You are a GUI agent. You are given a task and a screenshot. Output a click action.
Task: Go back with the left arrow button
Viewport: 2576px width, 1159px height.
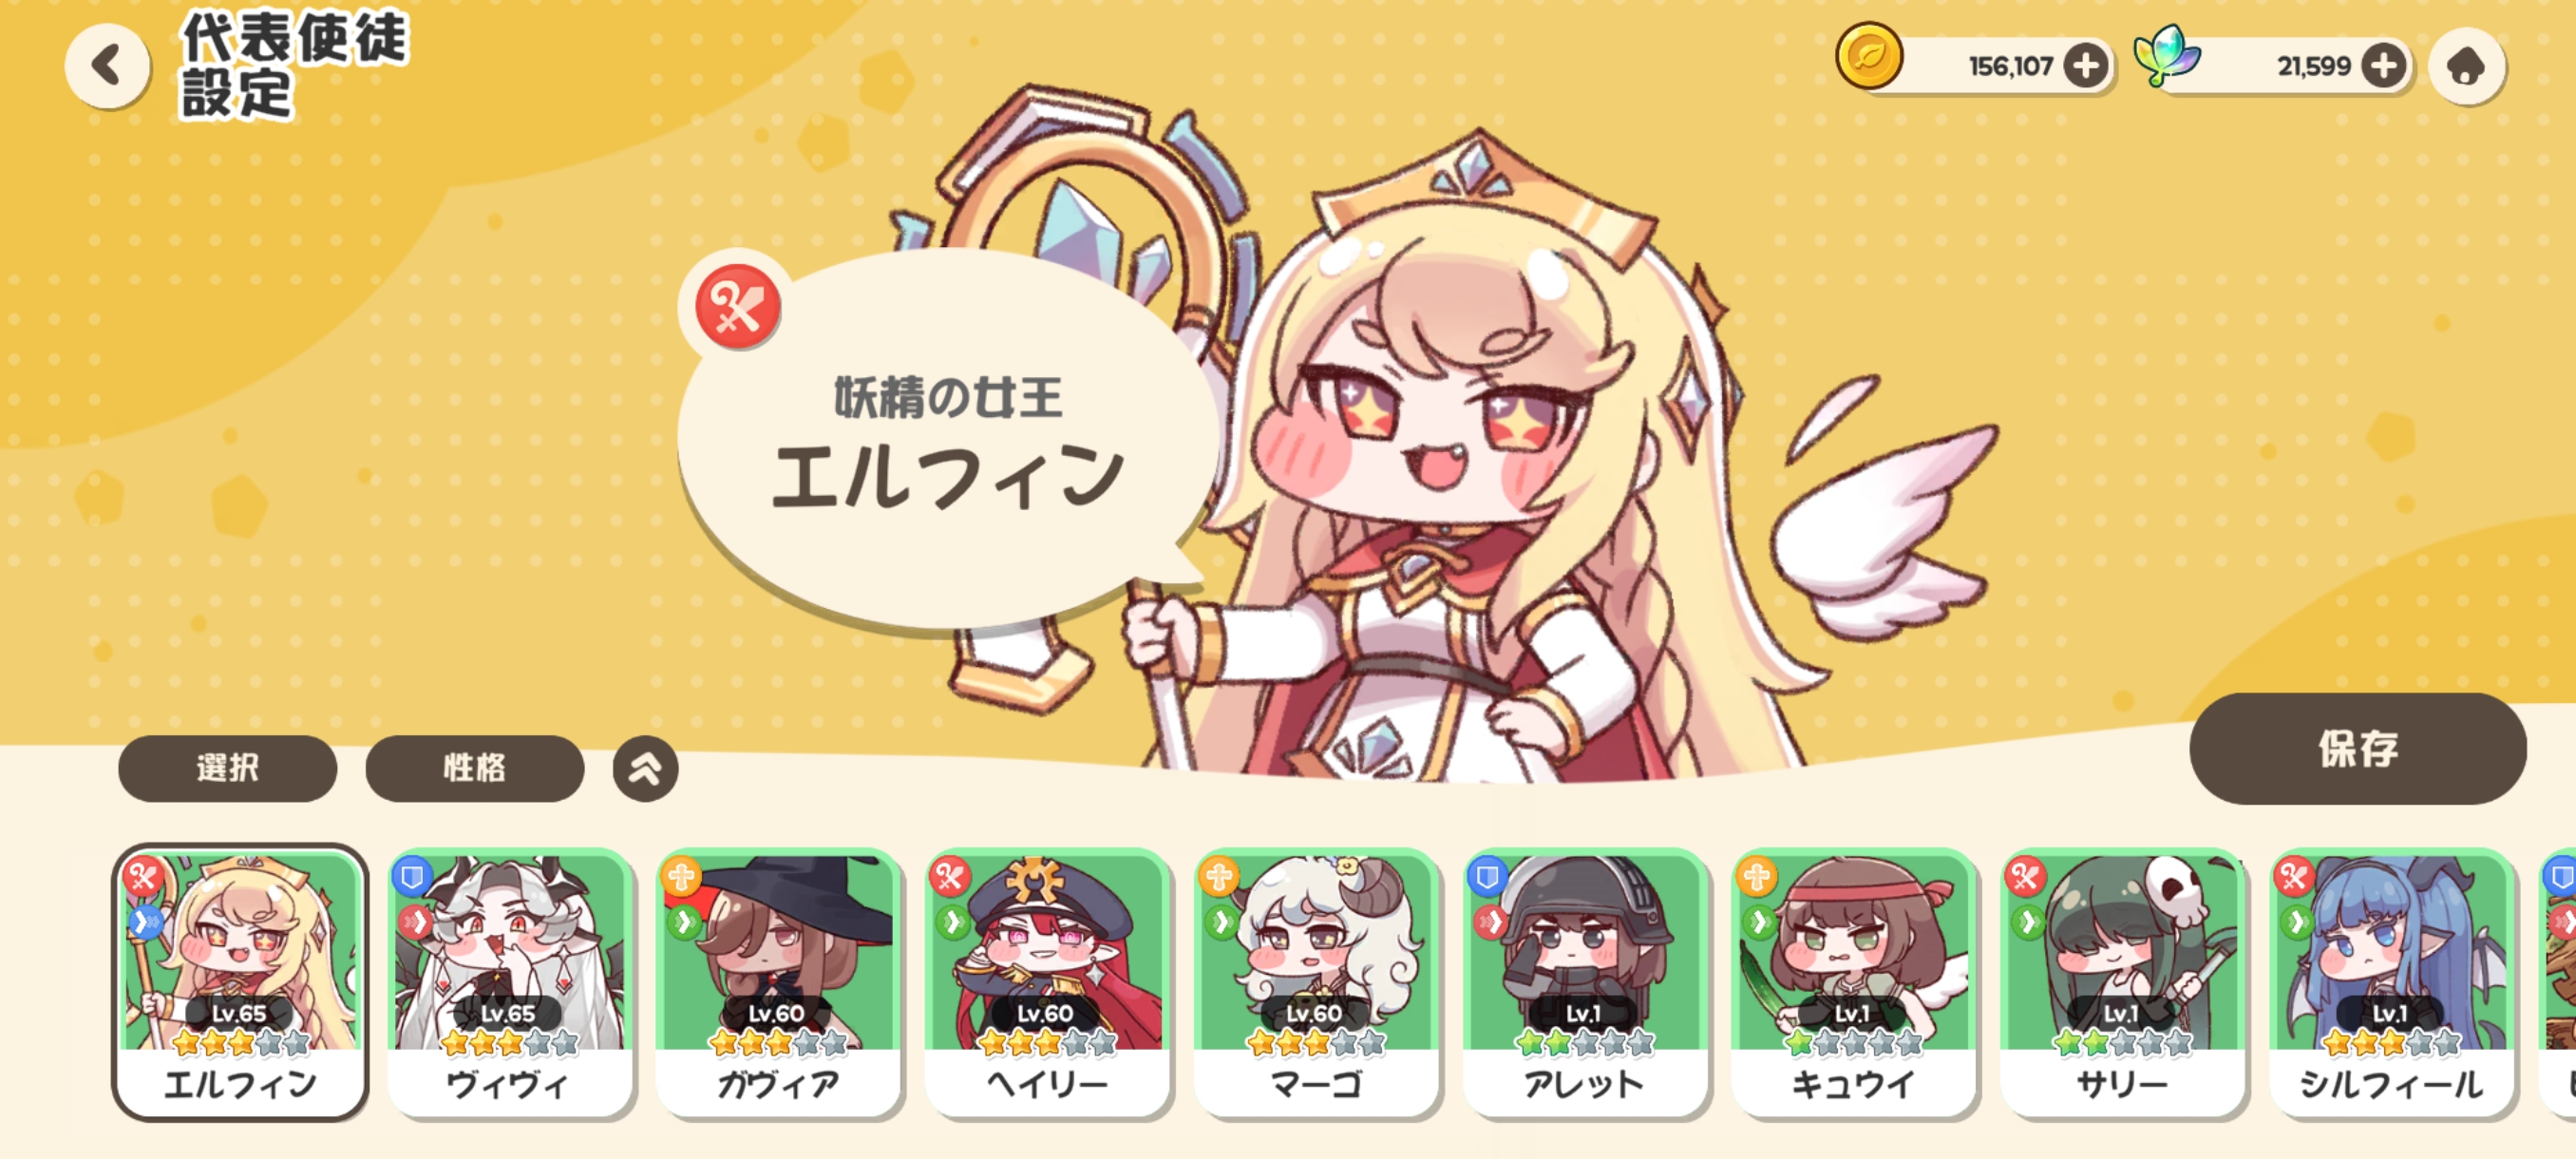[x=107, y=66]
